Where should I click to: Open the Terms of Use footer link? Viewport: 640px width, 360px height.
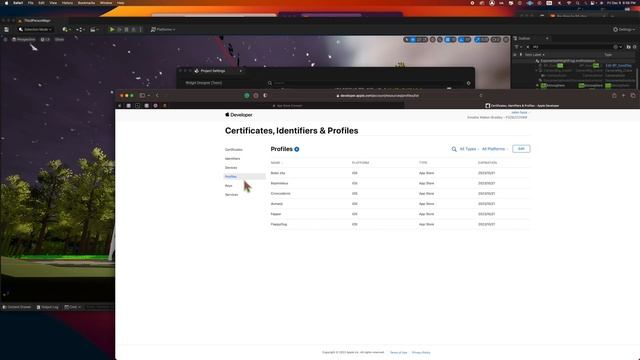[x=398, y=352]
